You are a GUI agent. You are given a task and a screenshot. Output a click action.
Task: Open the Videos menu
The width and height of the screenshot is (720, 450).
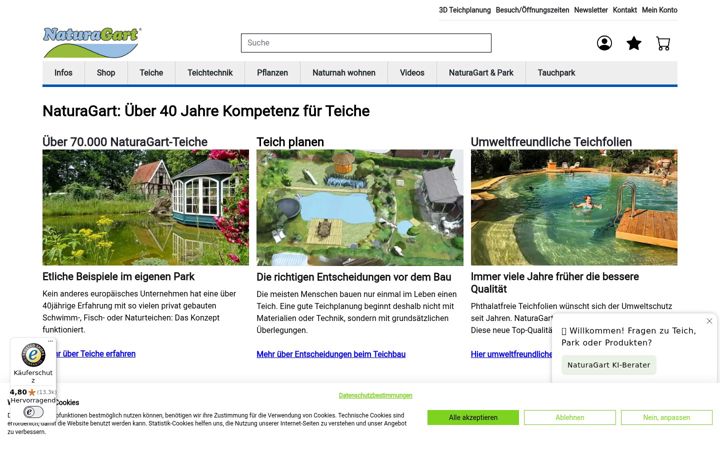412,73
